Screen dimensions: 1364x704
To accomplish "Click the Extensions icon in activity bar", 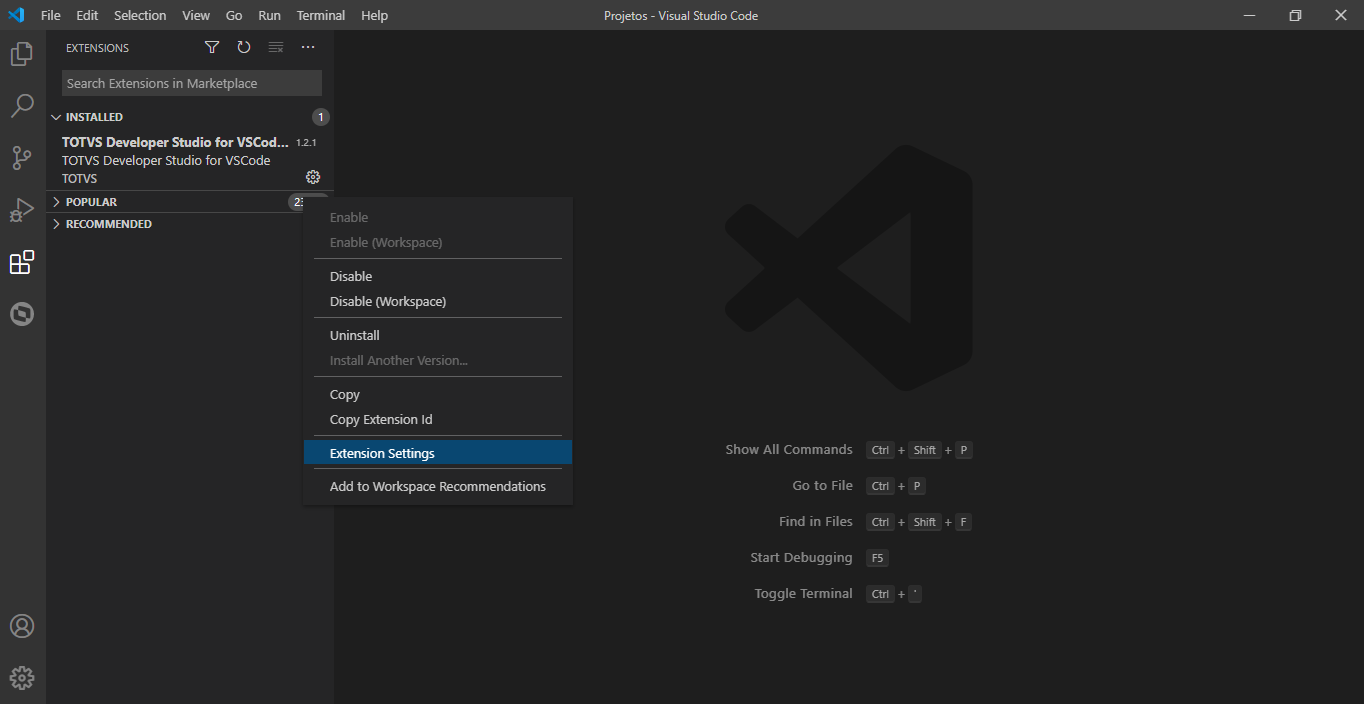I will pyautogui.click(x=22, y=262).
